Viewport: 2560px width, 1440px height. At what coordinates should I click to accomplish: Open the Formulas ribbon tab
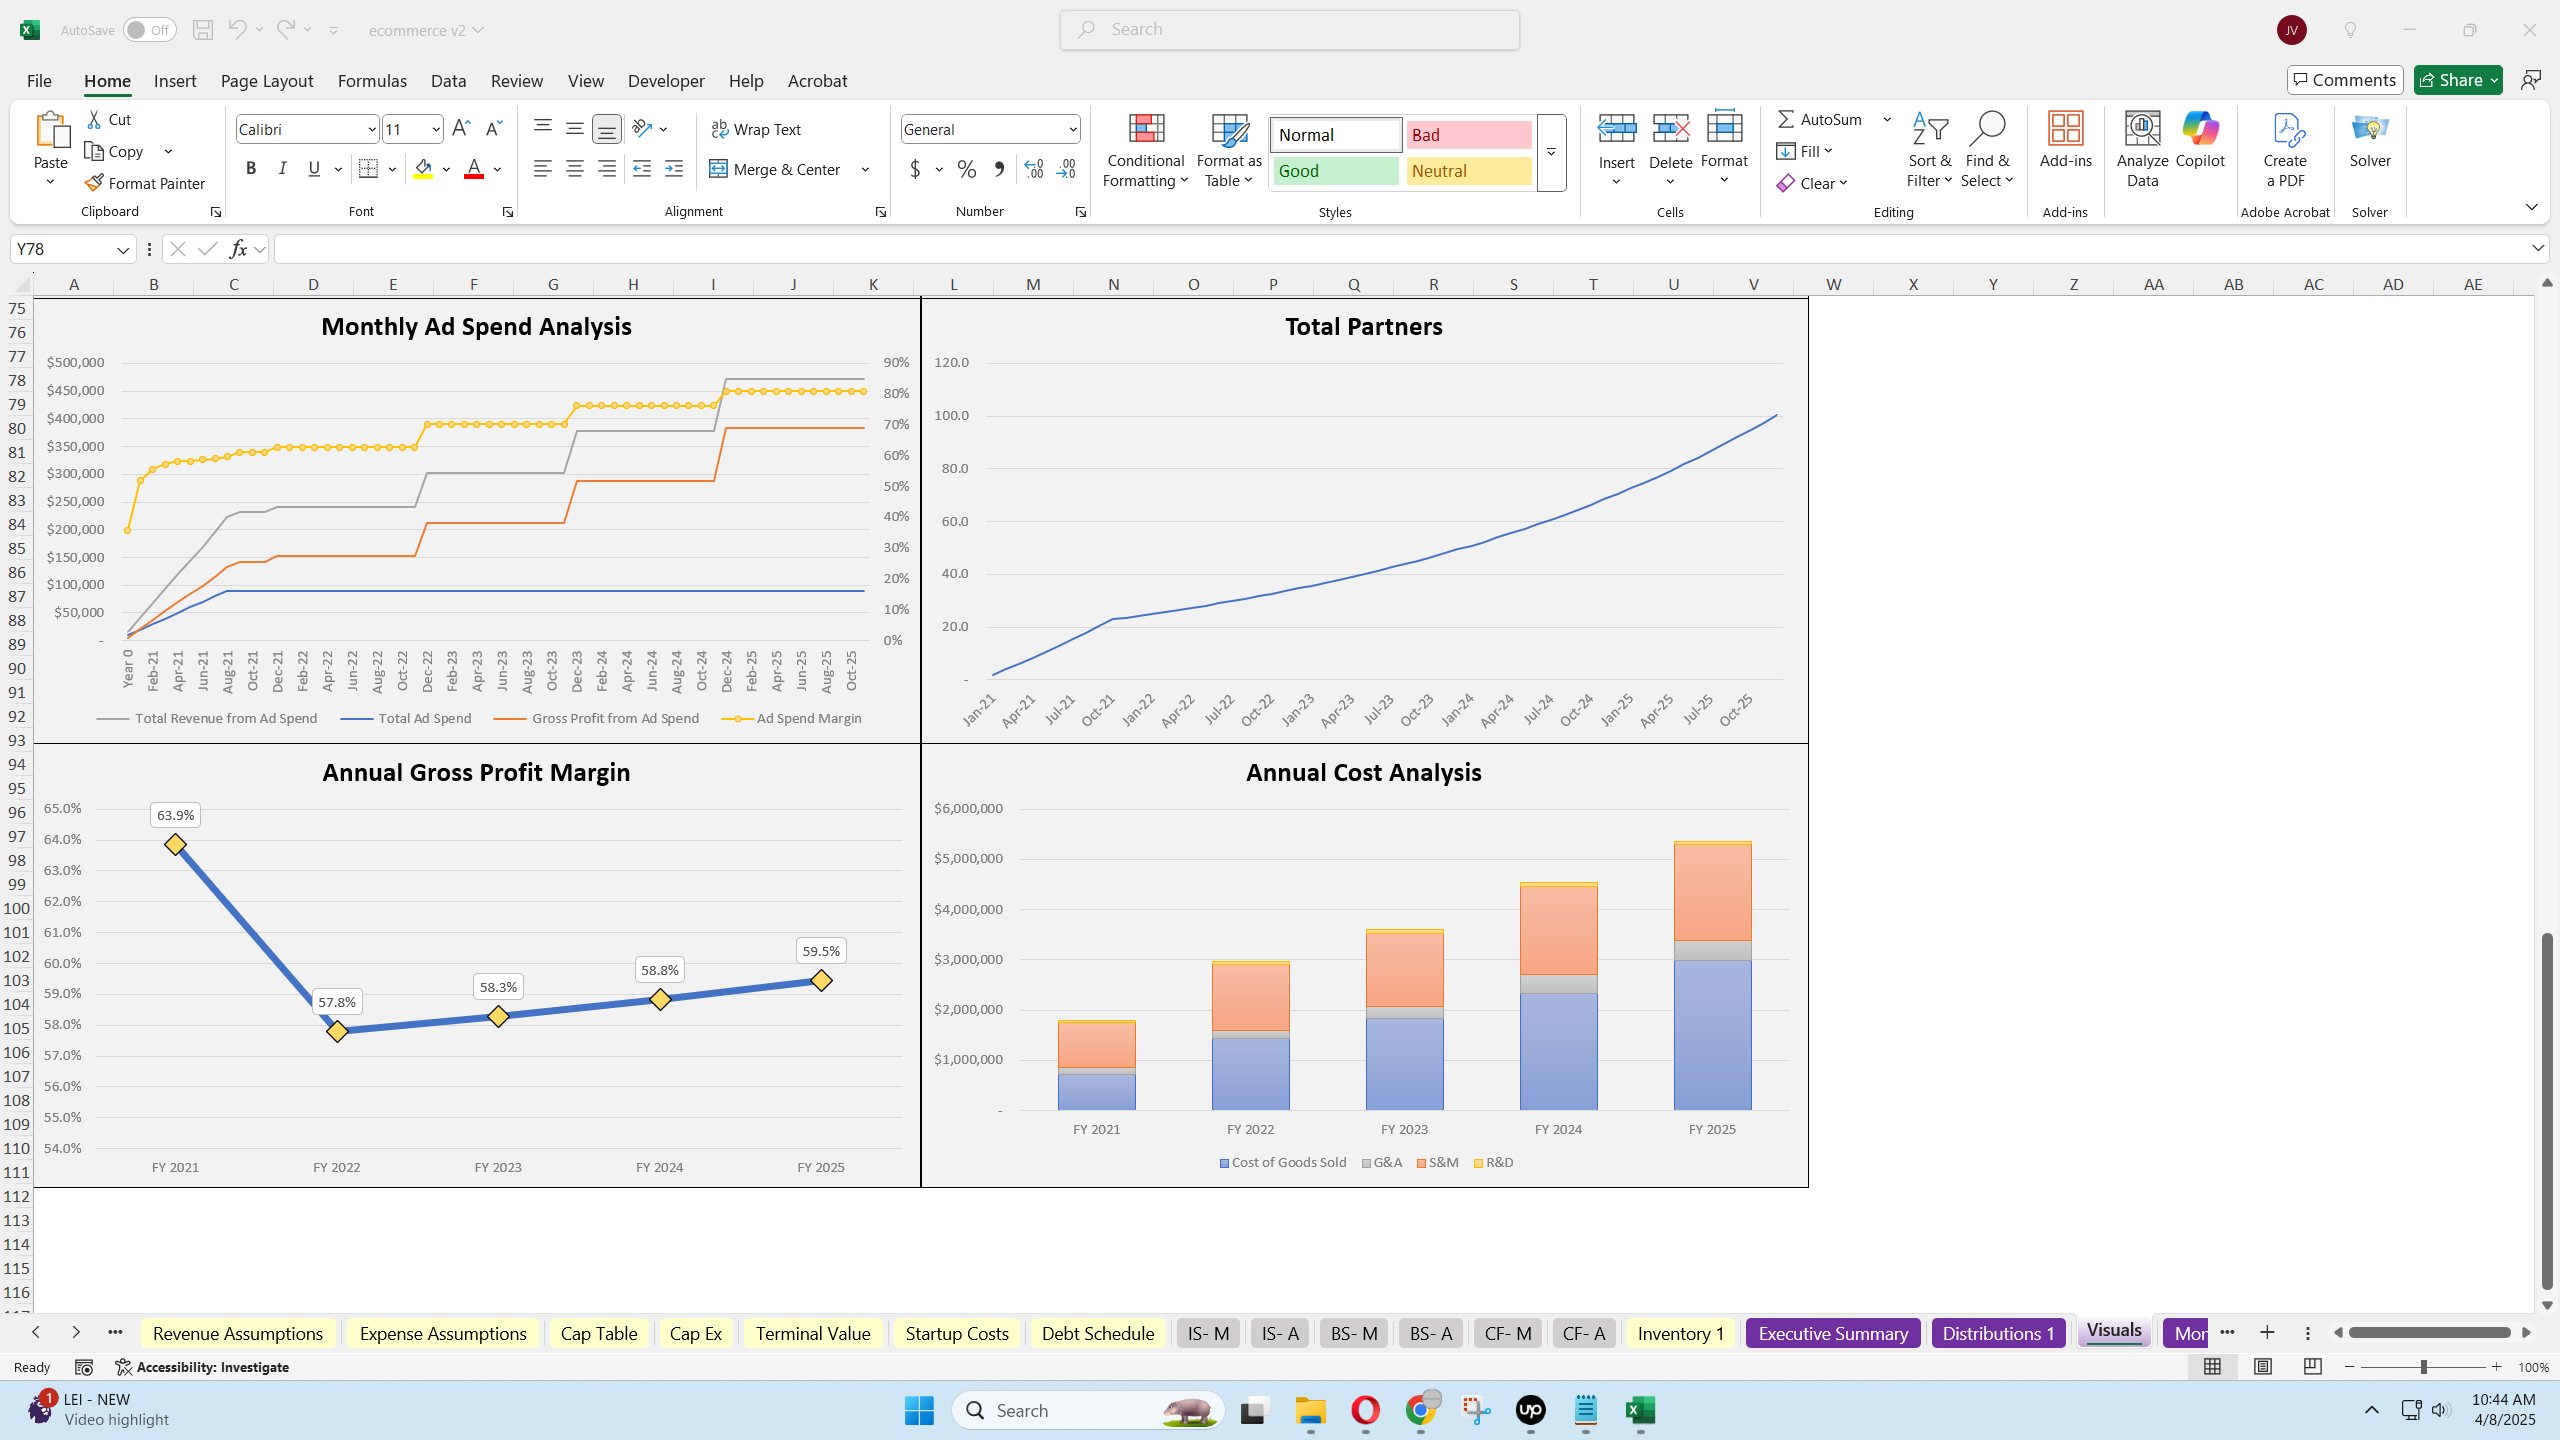[x=372, y=81]
